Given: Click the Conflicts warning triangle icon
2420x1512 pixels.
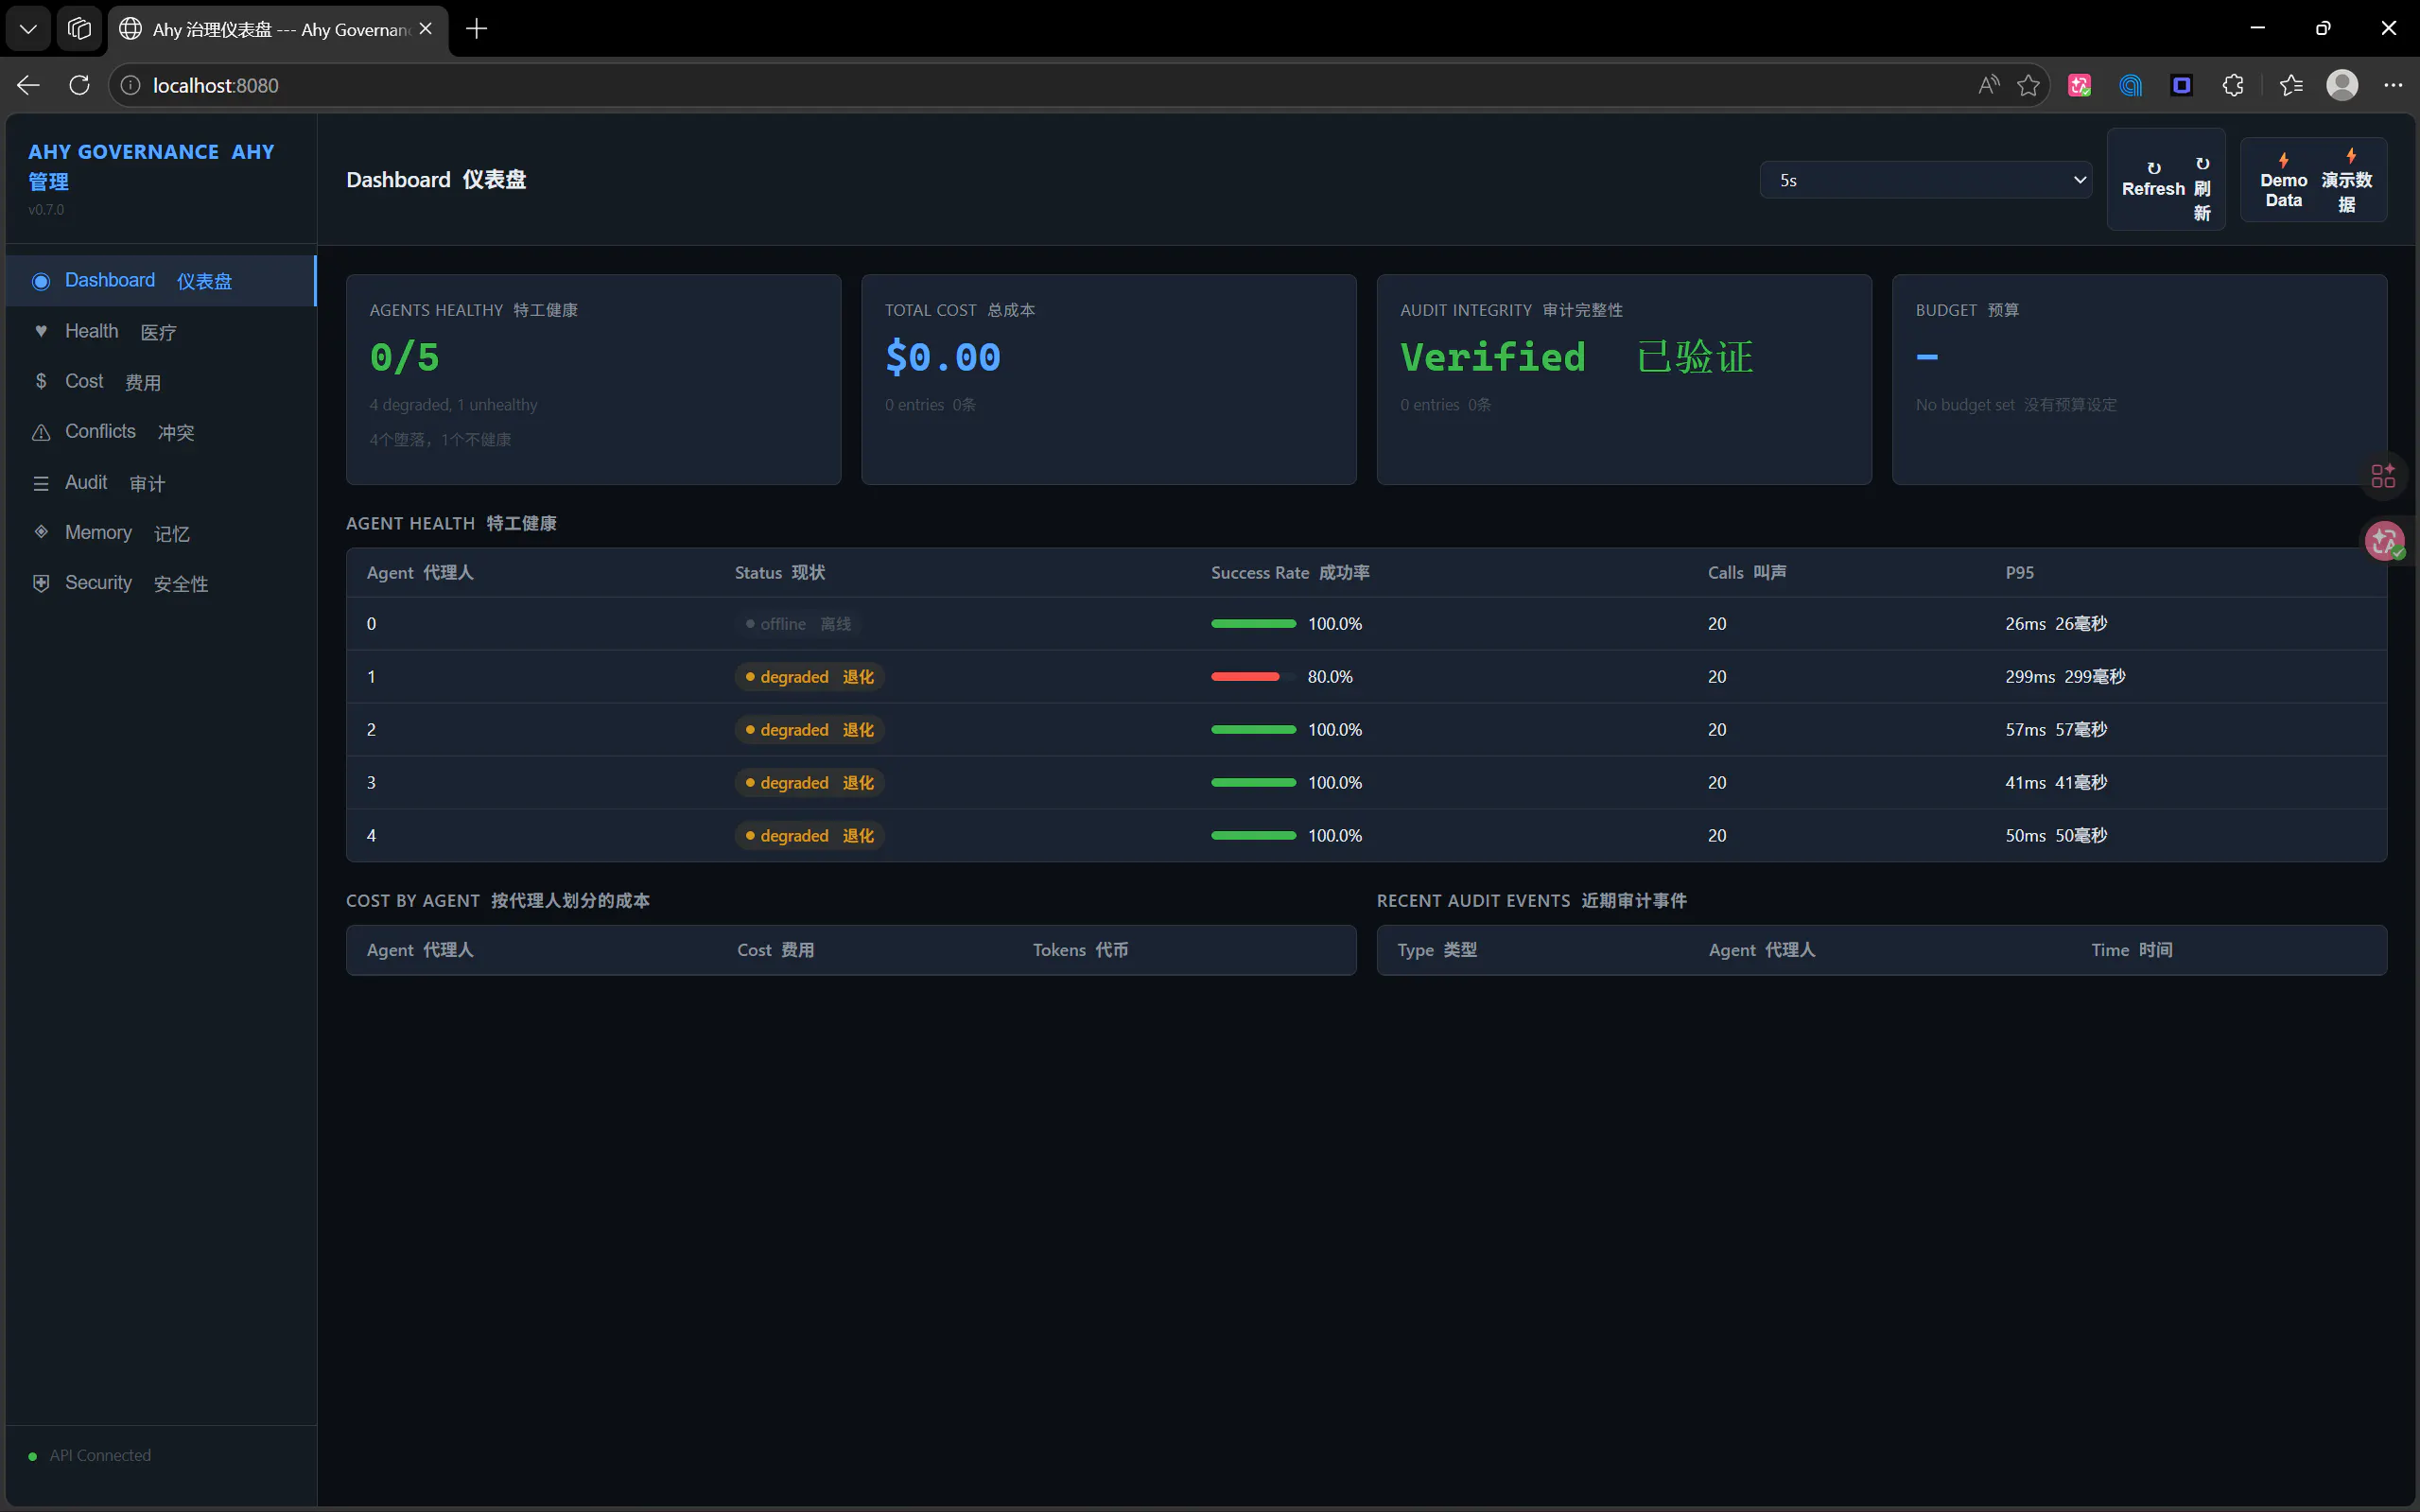Looking at the screenshot, I should (41, 432).
